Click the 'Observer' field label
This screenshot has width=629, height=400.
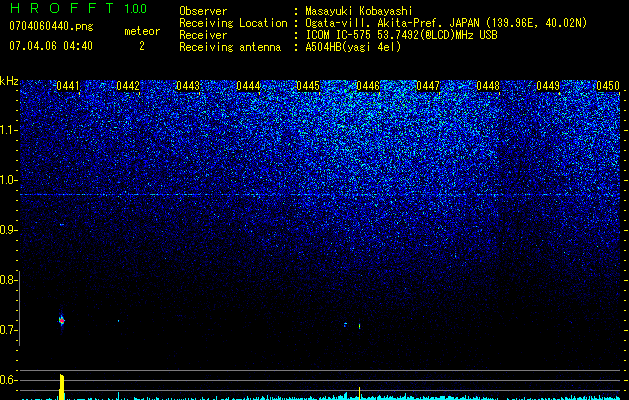click(203, 11)
